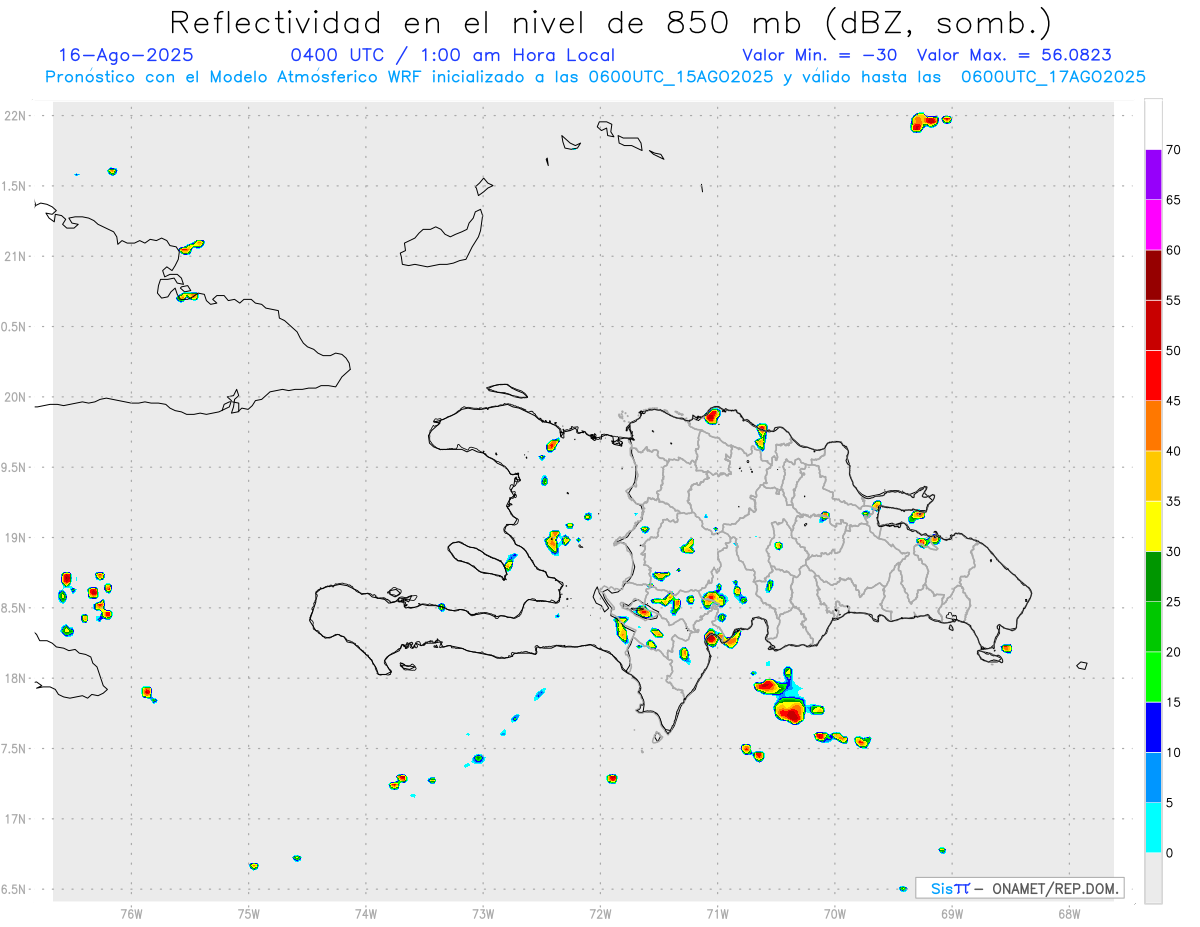The height and width of the screenshot is (927, 1200).
Task: Click the '20N' latitude label
Action: [17, 397]
